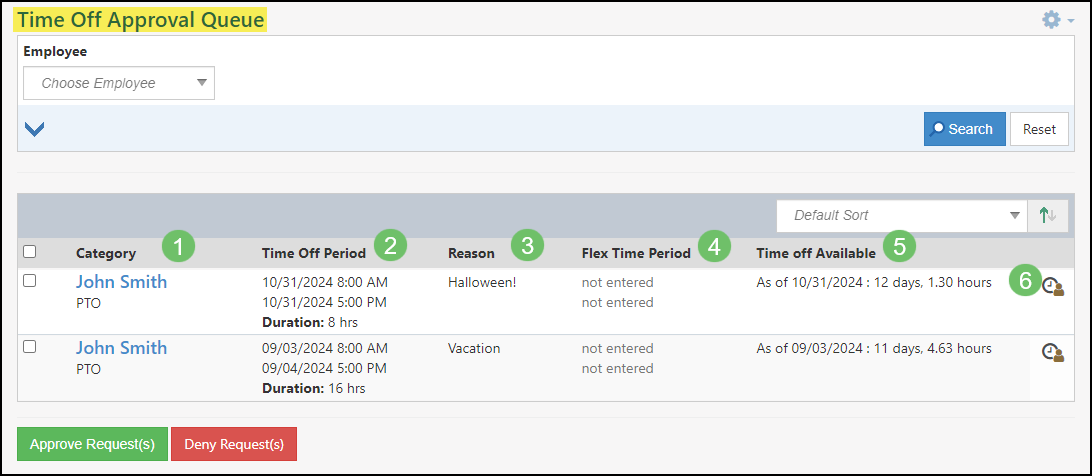Check the box for the Vacation request
This screenshot has width=1092, height=476.
(x=30, y=346)
